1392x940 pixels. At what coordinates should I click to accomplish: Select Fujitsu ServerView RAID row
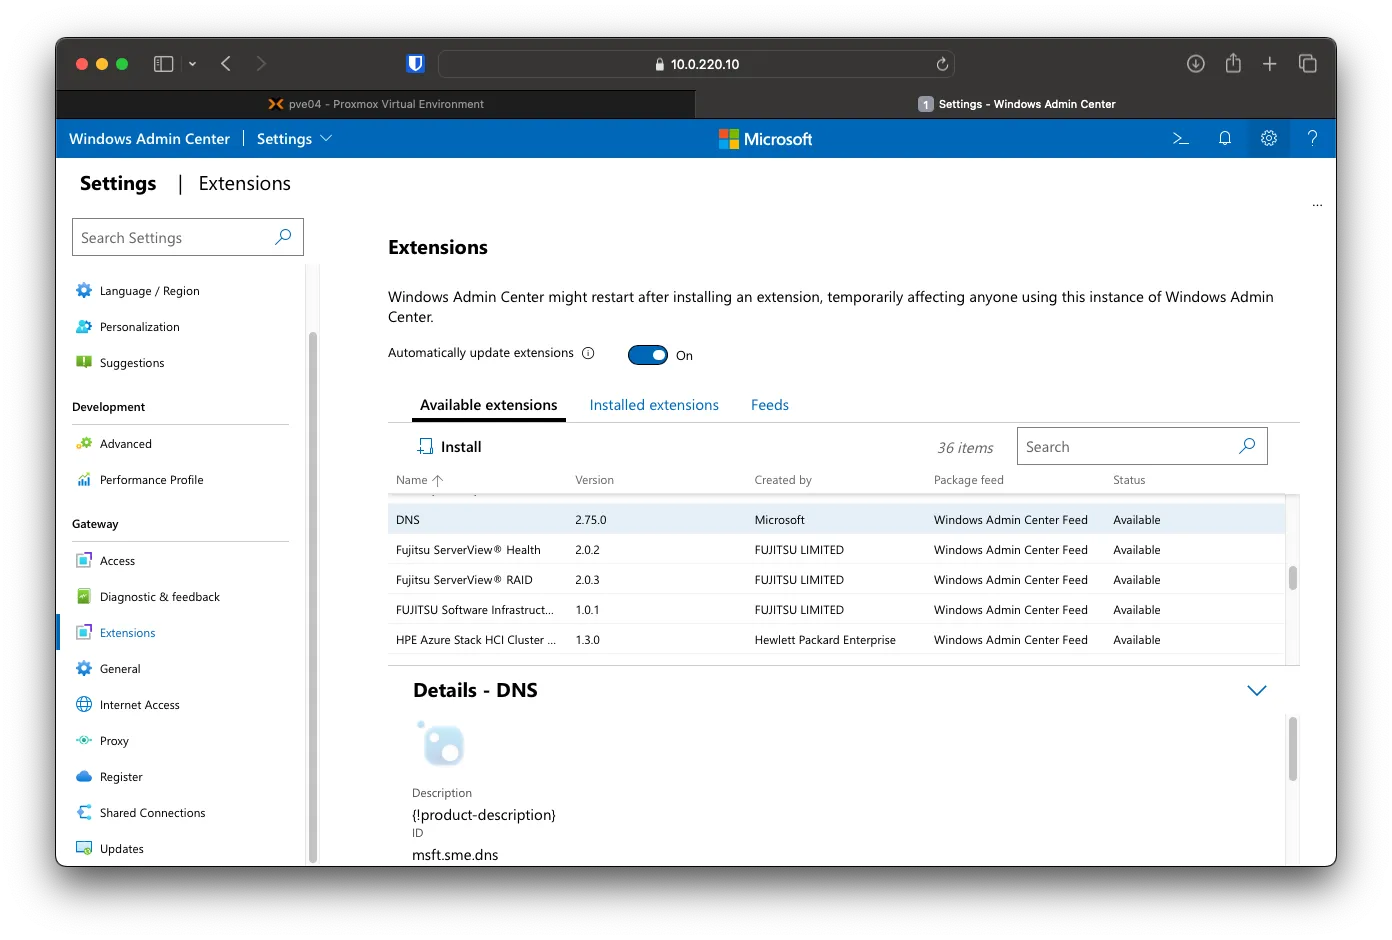click(x=836, y=580)
